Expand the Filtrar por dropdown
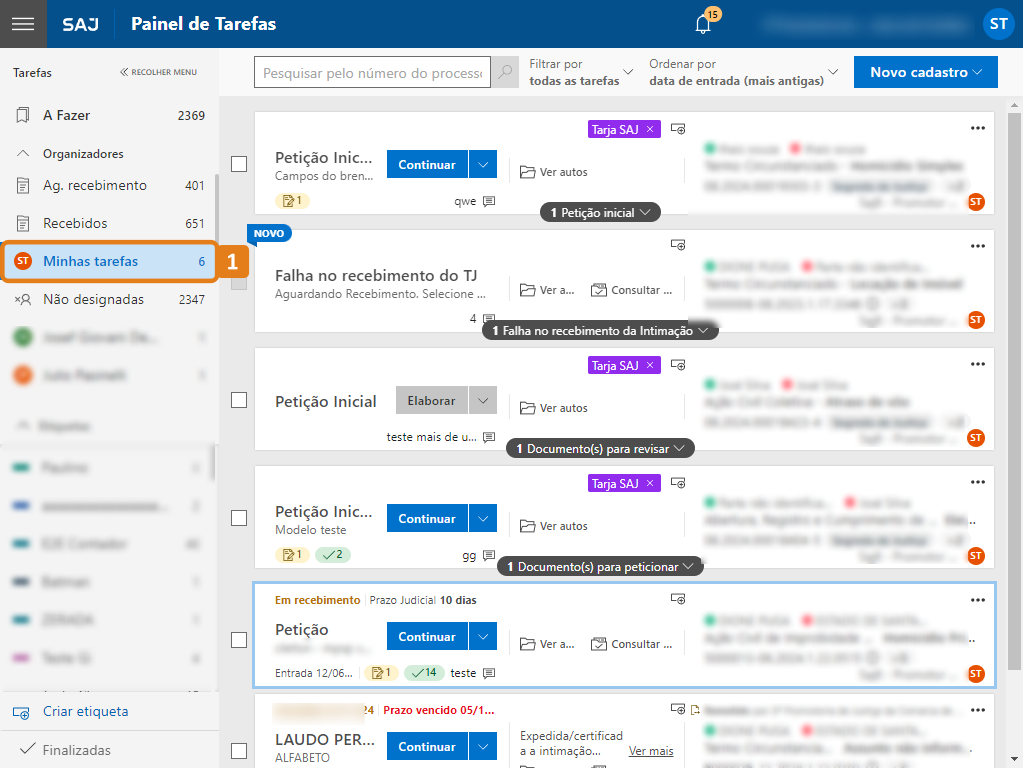Viewport: 1023px width, 768px height. point(581,72)
